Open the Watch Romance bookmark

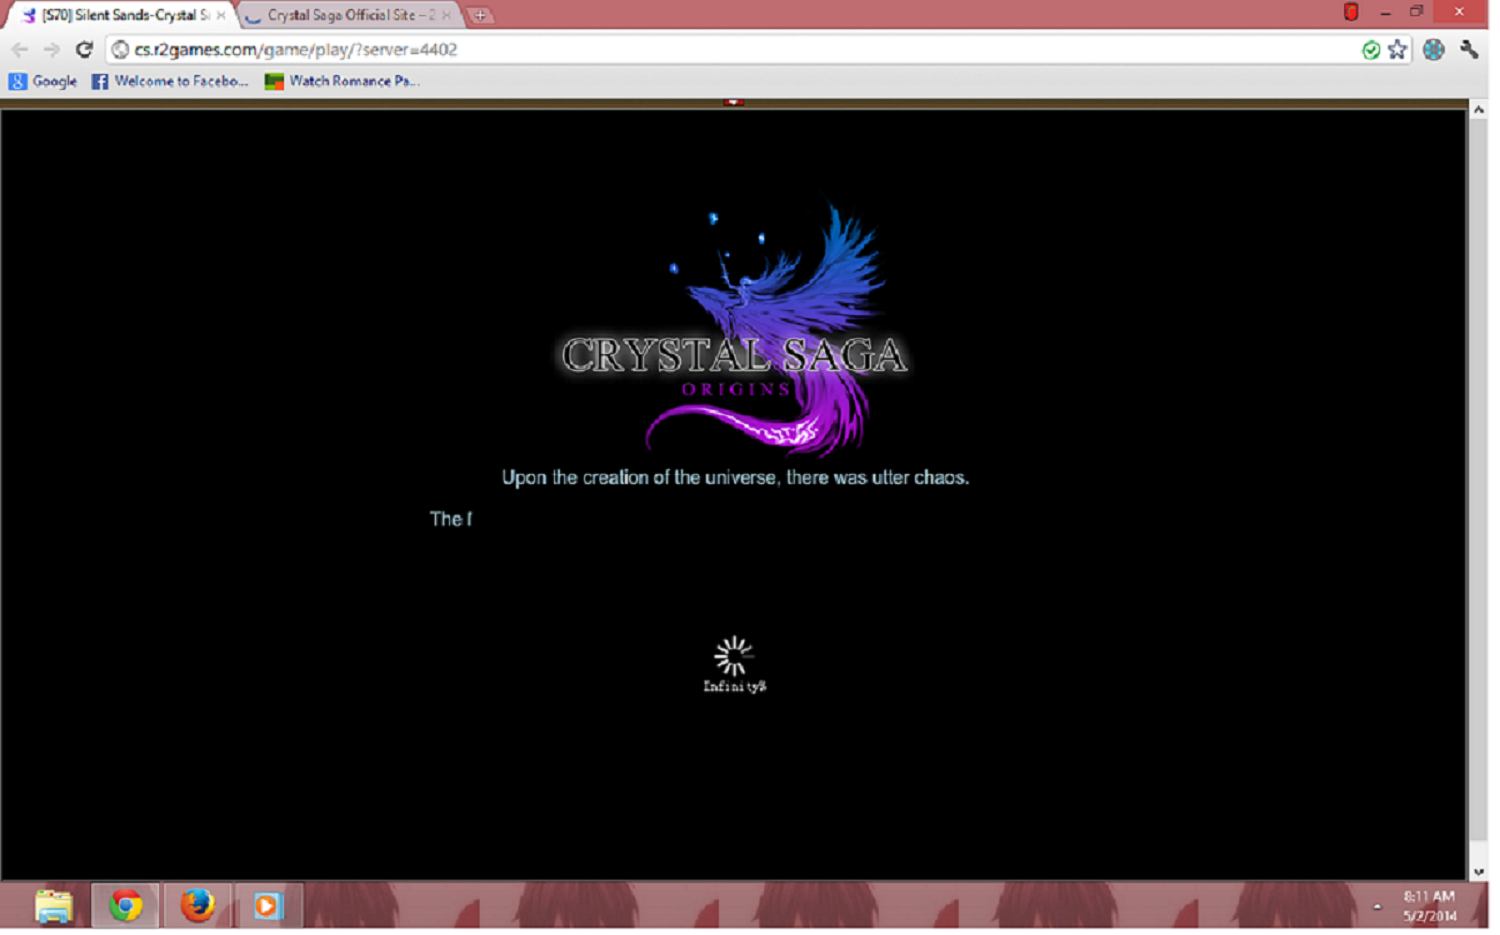(342, 81)
